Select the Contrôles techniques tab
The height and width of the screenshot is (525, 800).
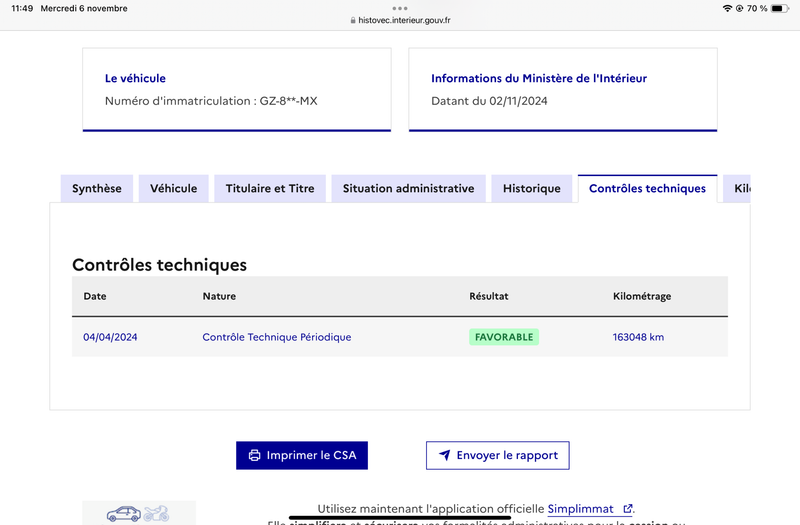tap(647, 189)
